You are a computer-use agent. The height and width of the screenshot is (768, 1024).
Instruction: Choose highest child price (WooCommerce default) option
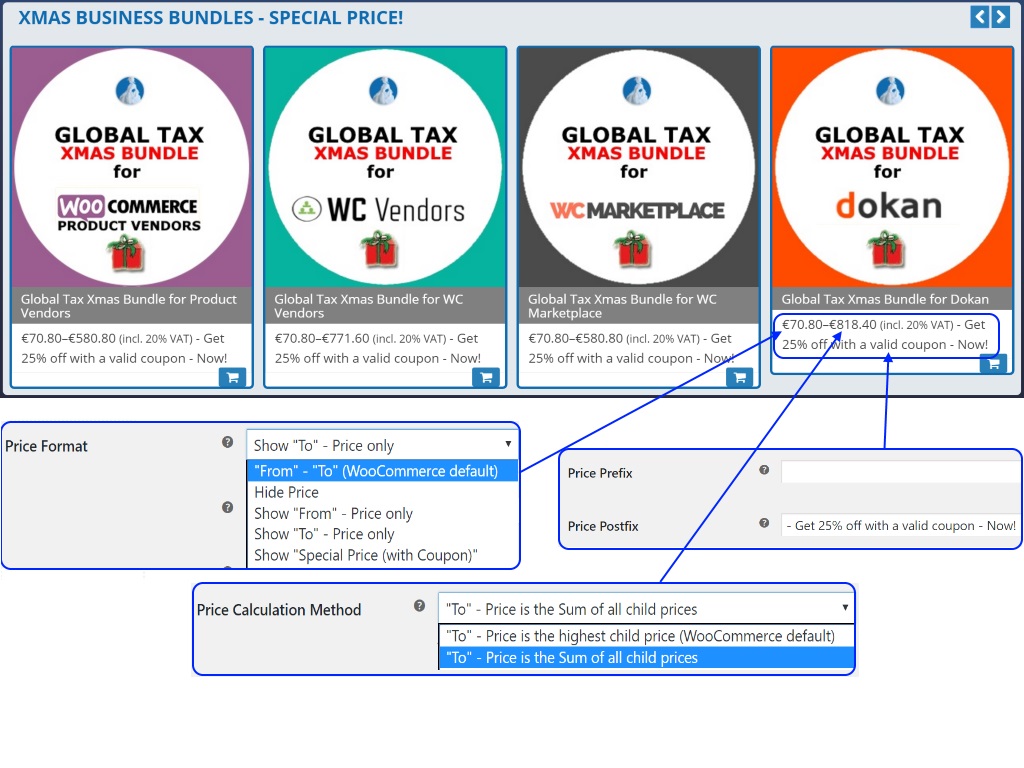[646, 636]
